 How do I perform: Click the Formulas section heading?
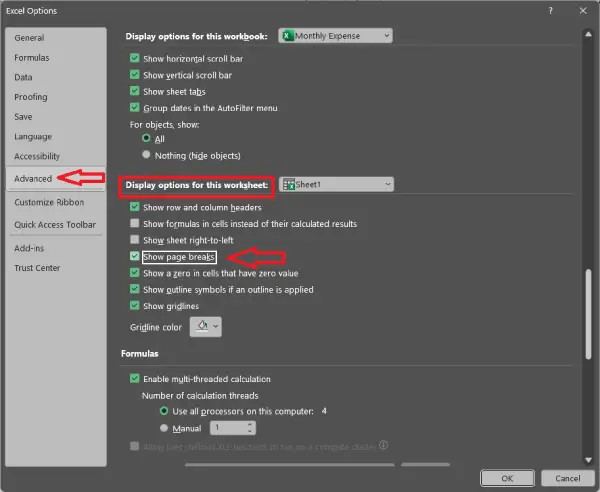(140, 354)
